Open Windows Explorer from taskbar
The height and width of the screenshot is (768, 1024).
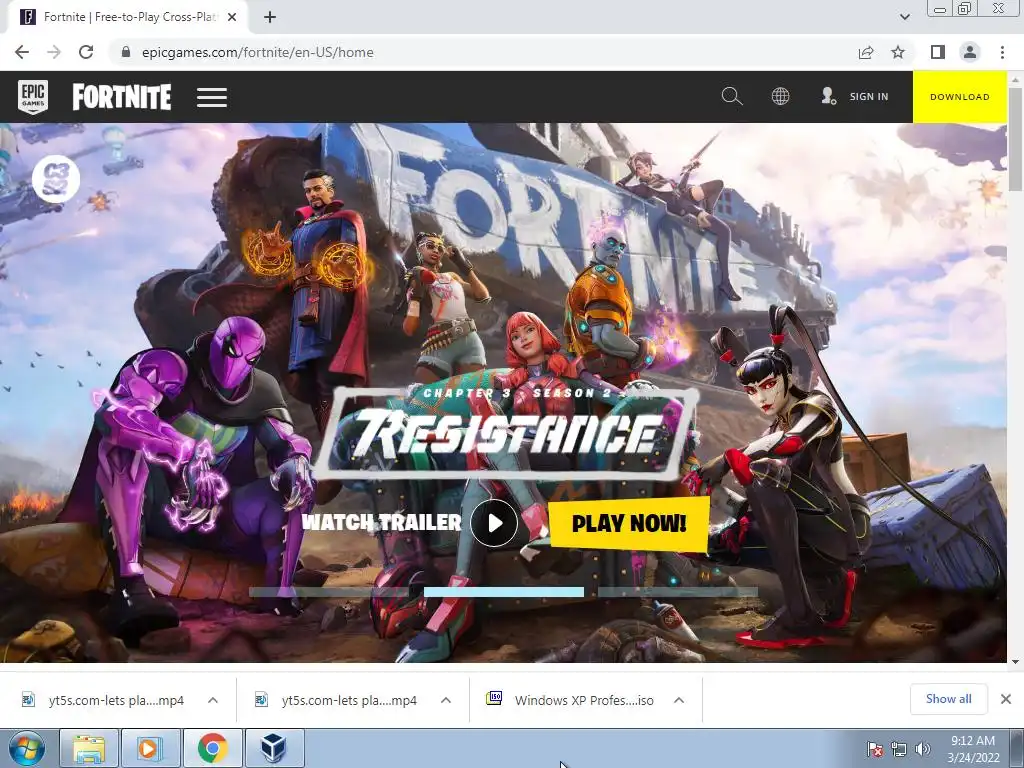(x=89, y=748)
